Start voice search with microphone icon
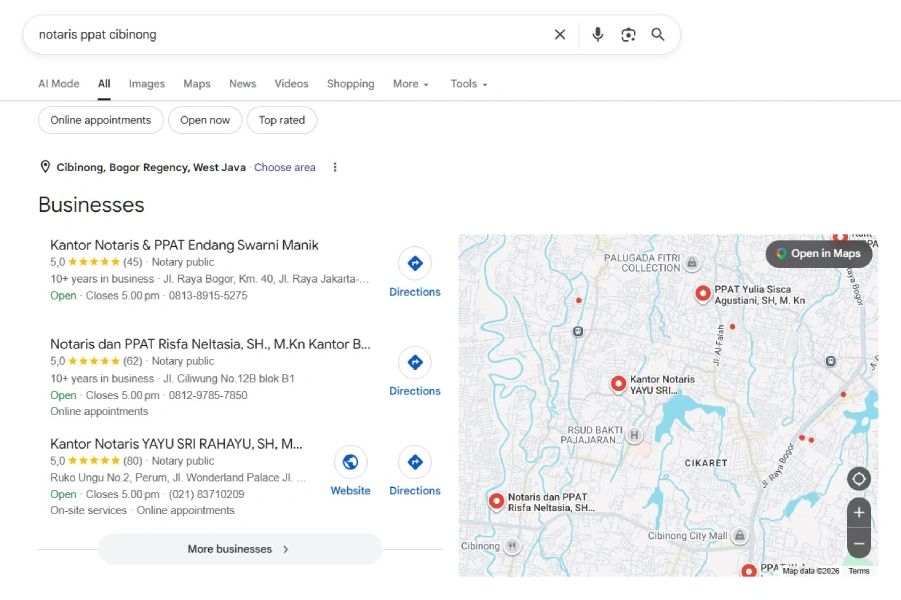The width and height of the screenshot is (901, 600). (x=598, y=34)
